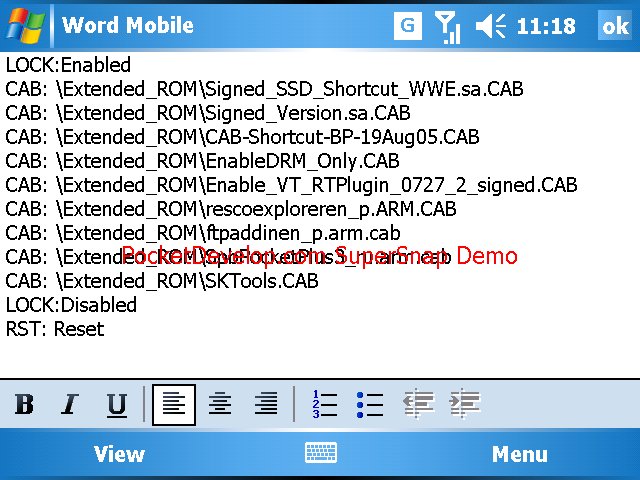
Task: Open the View softkey menu
Action: [119, 454]
